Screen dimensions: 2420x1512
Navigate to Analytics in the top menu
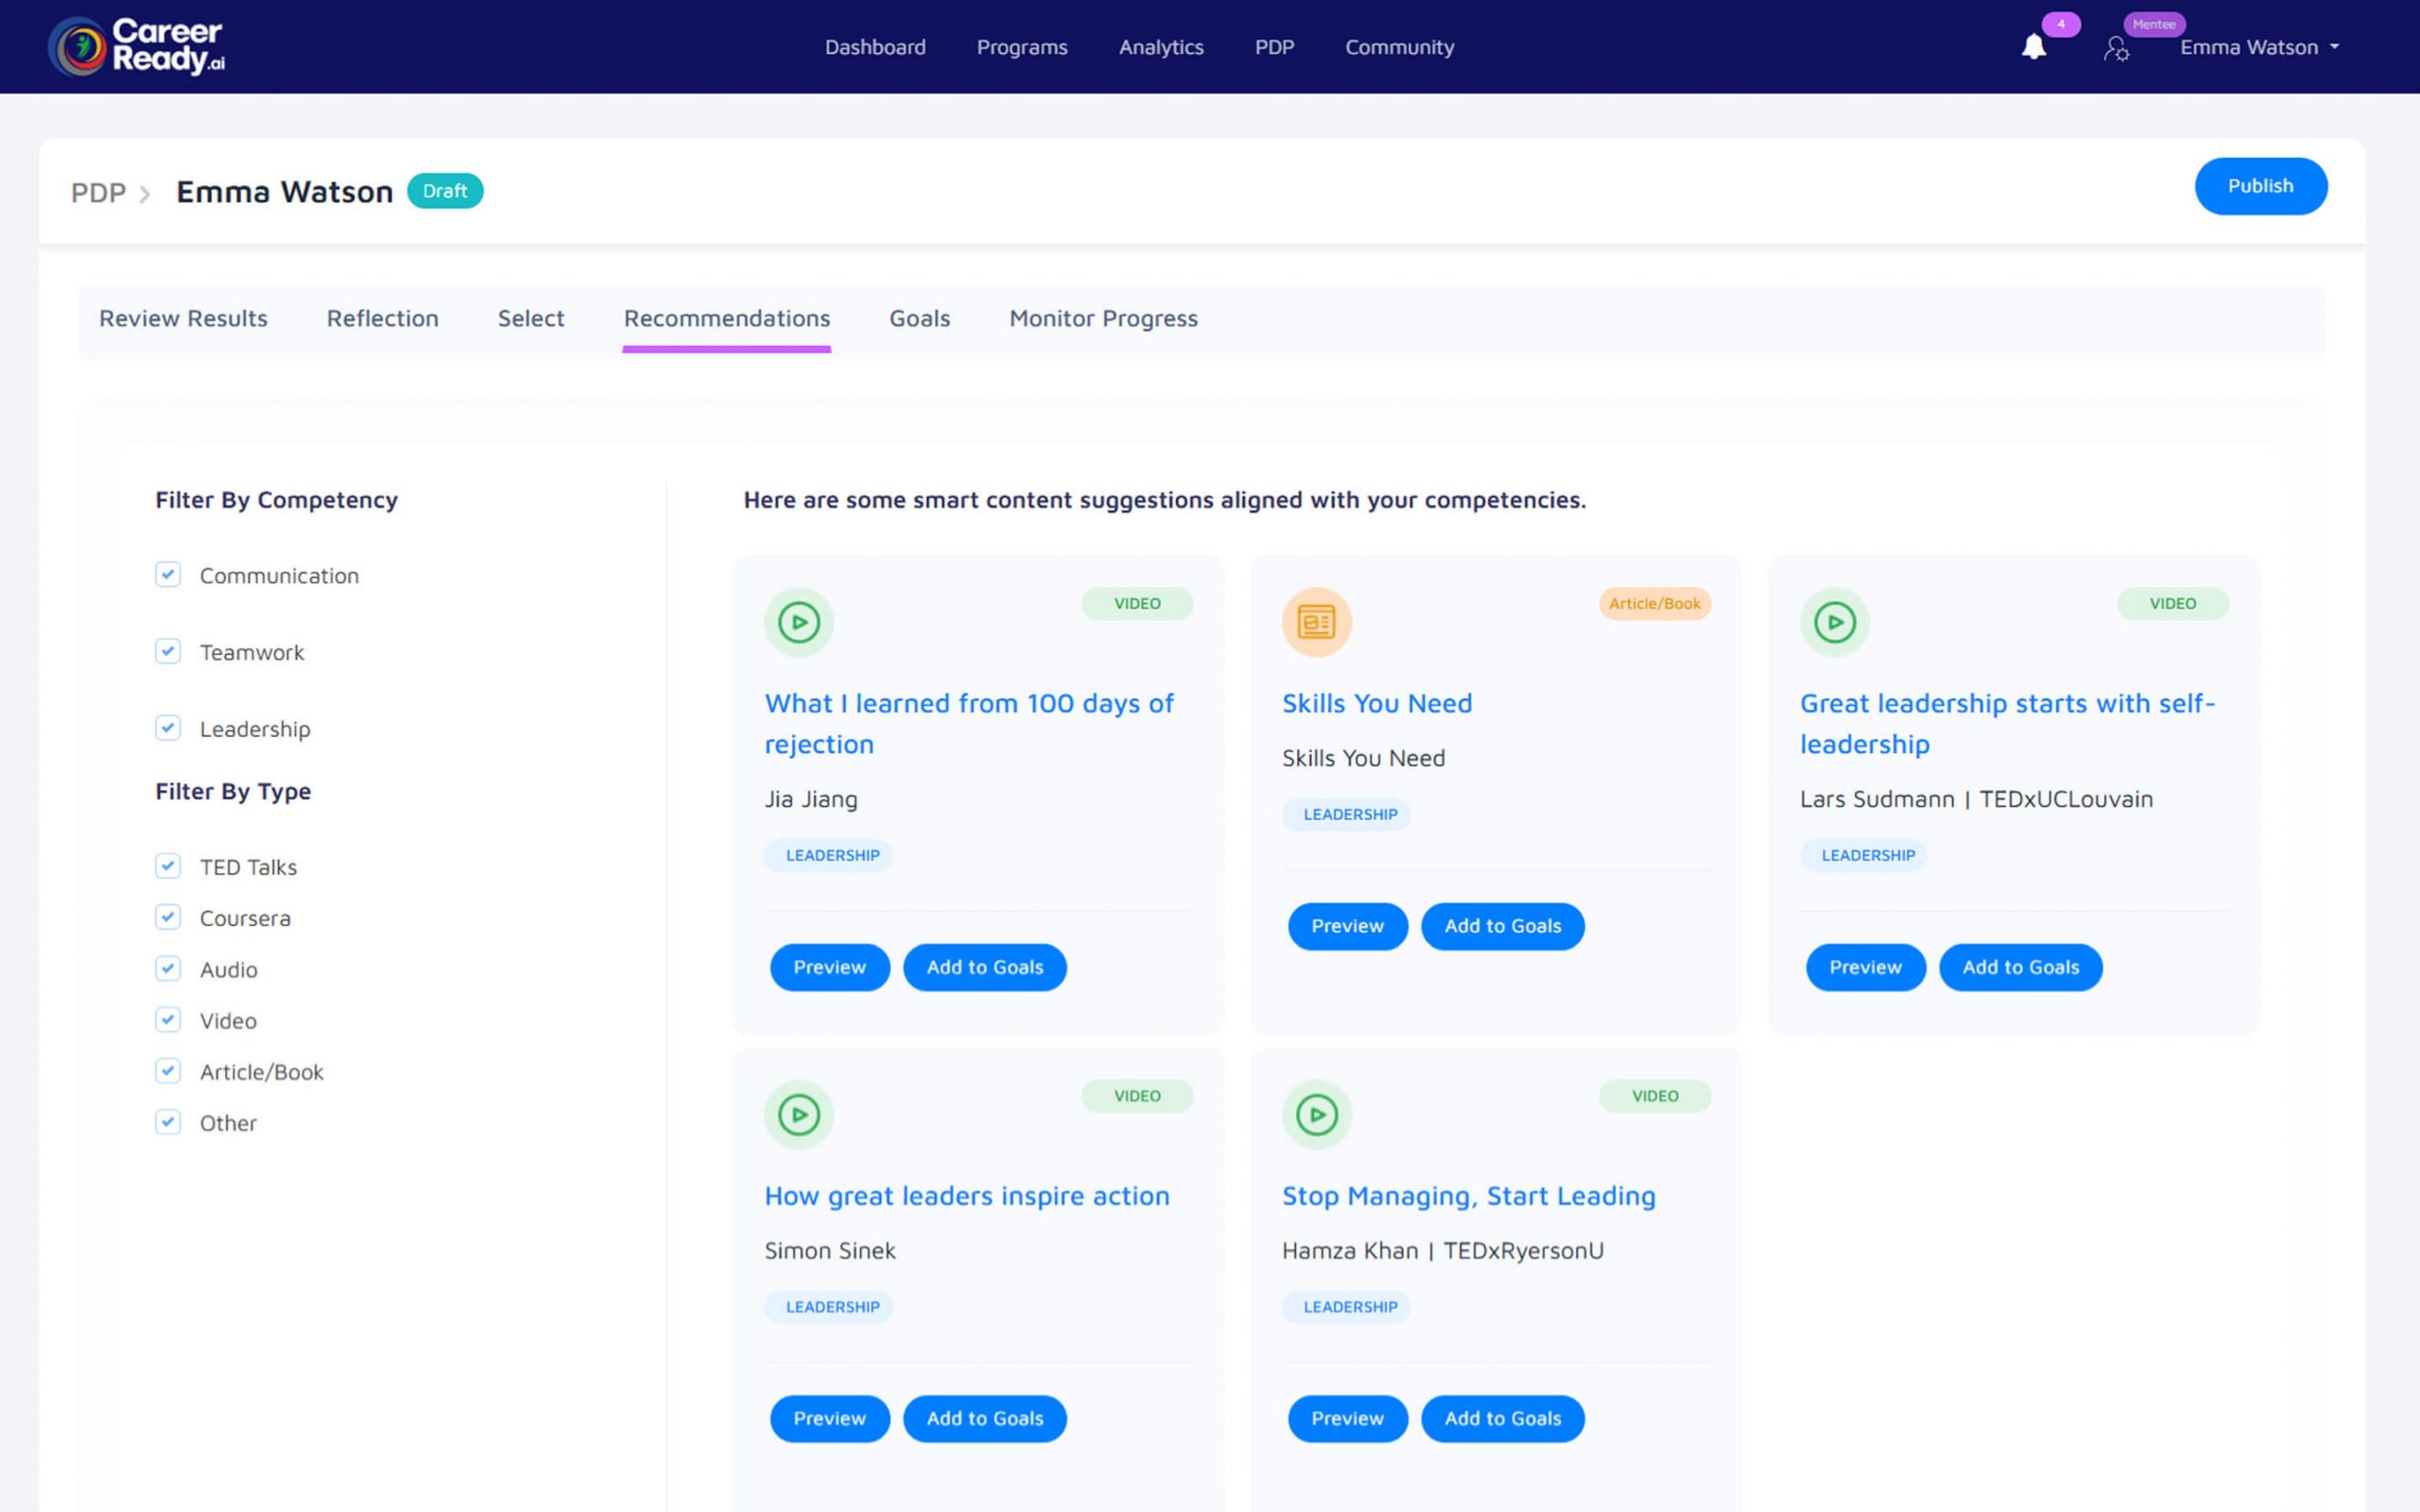(1160, 46)
